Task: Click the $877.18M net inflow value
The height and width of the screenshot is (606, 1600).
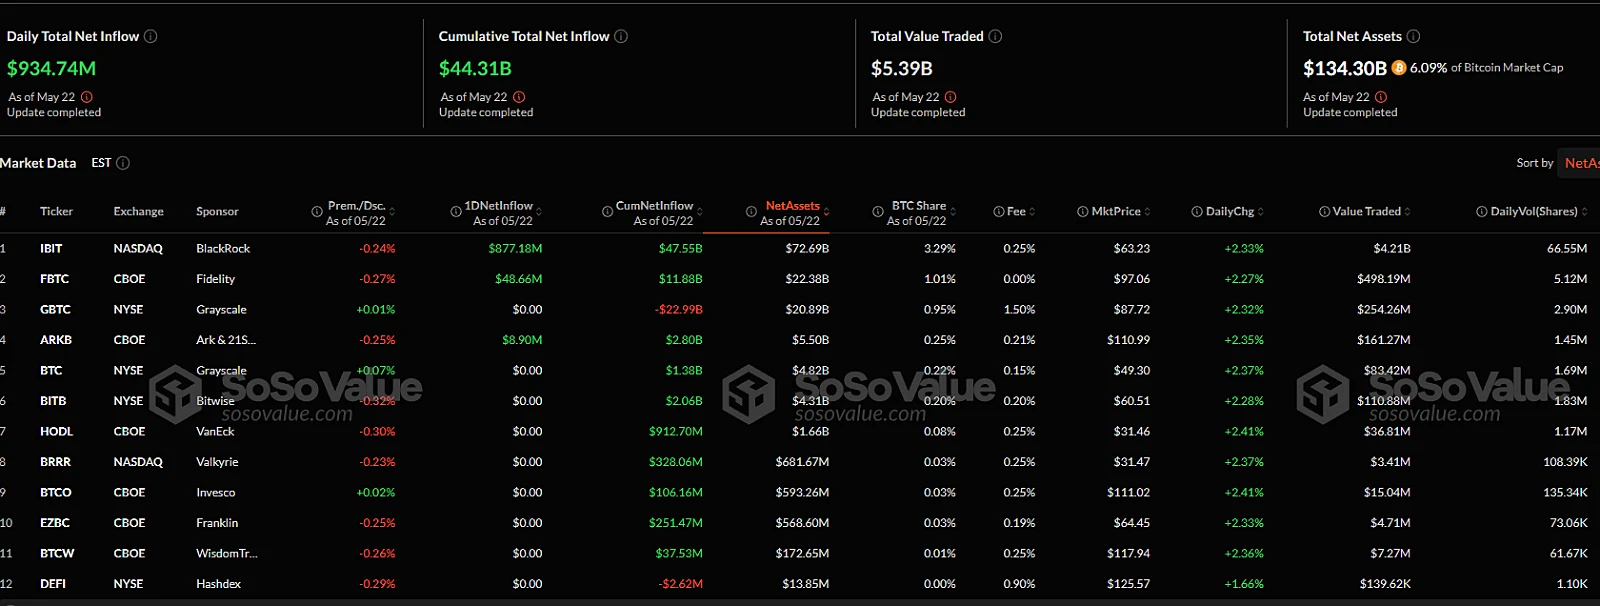Action: pyautogui.click(x=515, y=249)
